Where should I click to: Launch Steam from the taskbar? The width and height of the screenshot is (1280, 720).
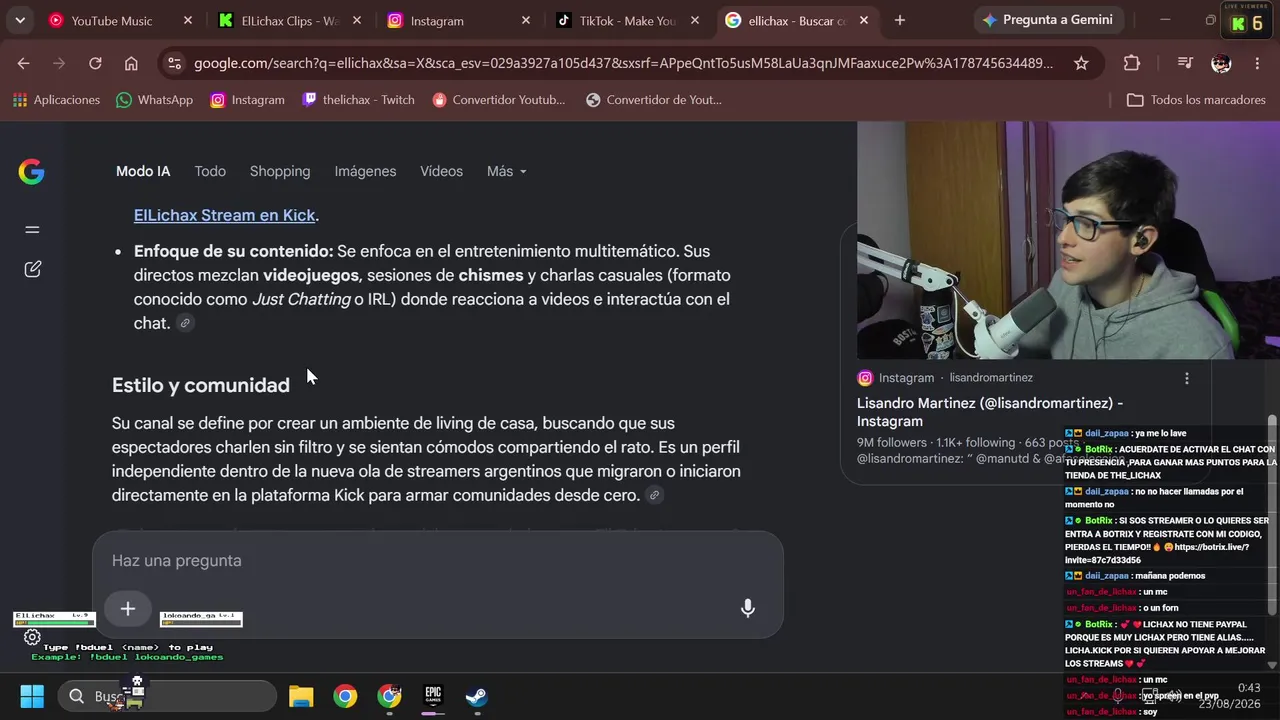point(477,696)
